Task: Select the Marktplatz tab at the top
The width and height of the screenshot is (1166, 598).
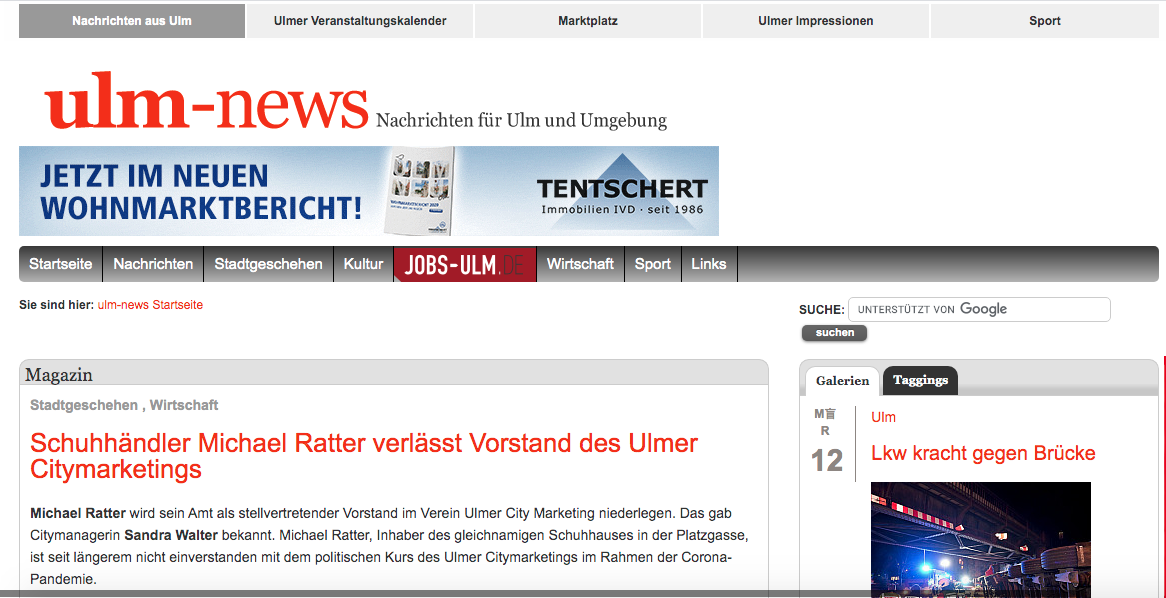Action: pyautogui.click(x=587, y=20)
